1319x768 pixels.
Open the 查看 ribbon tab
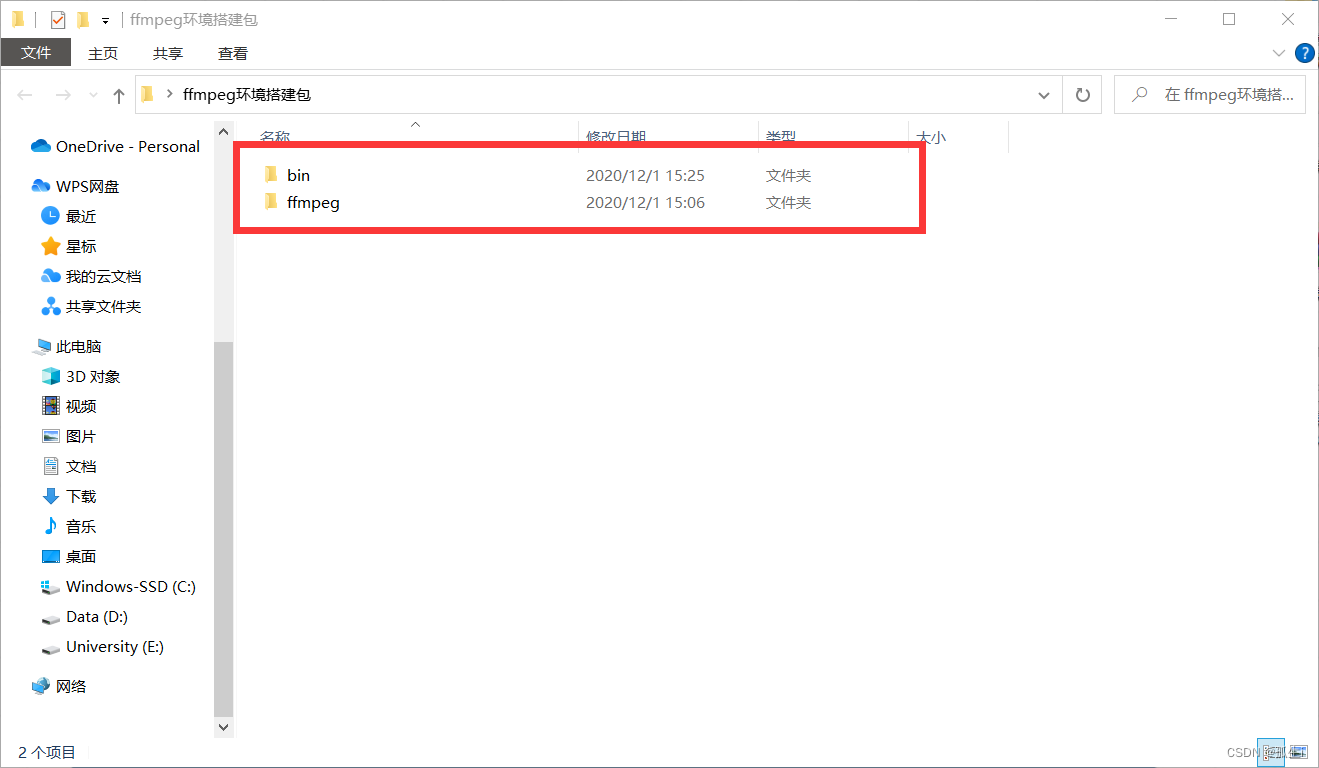coord(233,53)
